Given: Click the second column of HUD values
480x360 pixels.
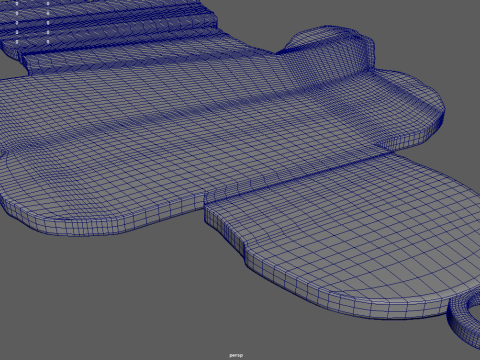Looking at the screenshot, I should click(48, 23).
